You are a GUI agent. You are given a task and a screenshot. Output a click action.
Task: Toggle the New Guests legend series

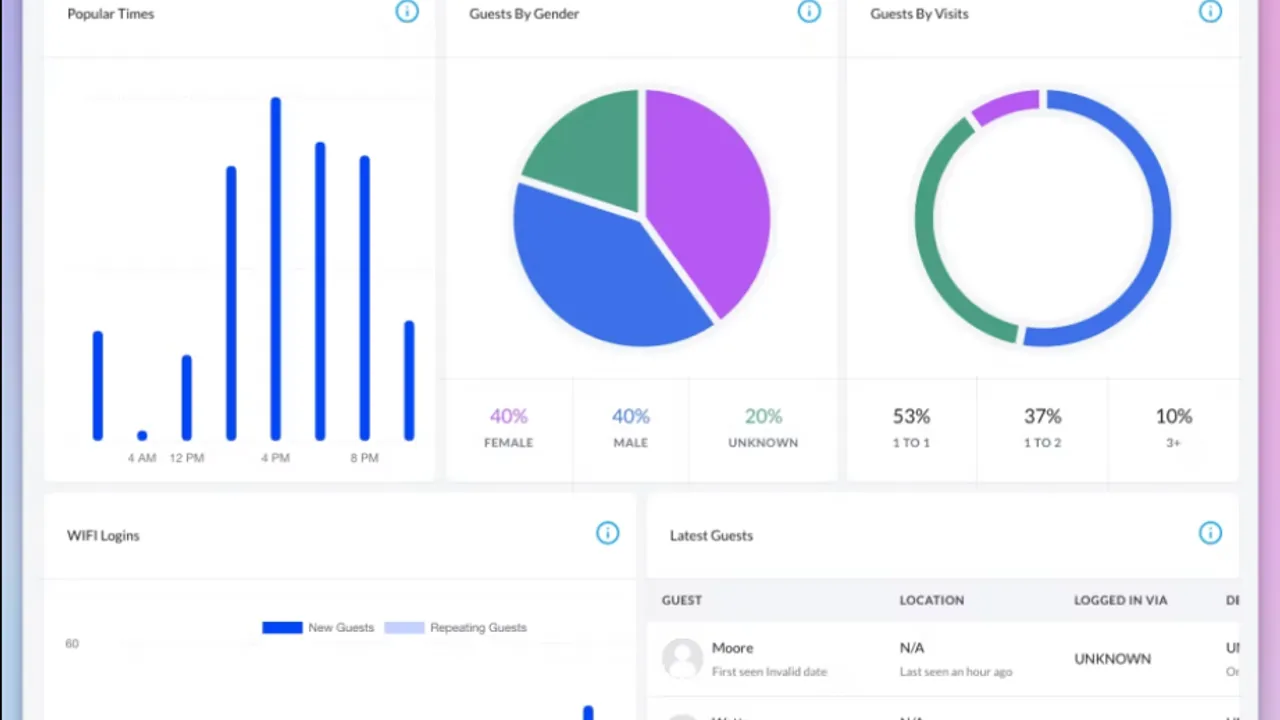[318, 628]
